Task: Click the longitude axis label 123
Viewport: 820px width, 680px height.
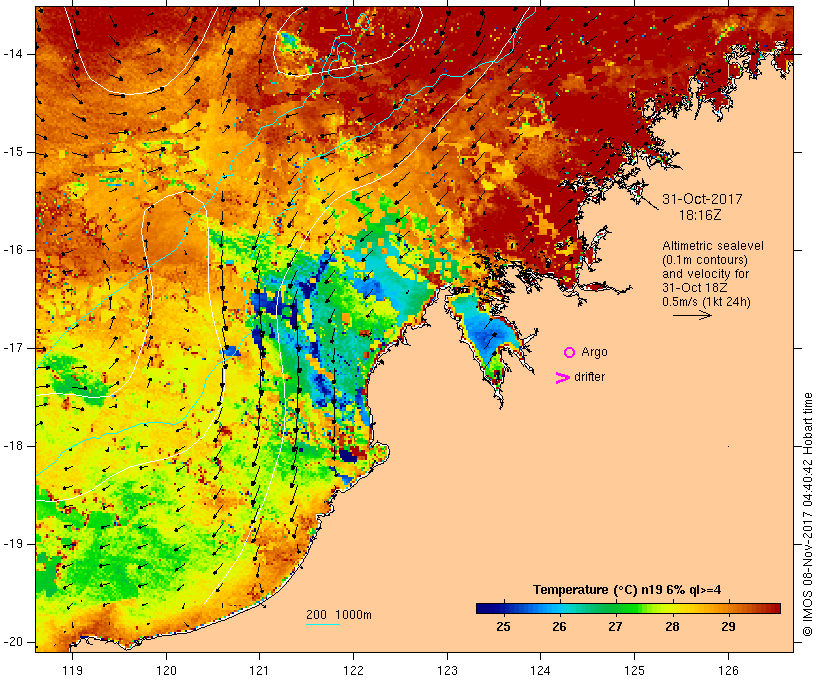Action: [447, 670]
